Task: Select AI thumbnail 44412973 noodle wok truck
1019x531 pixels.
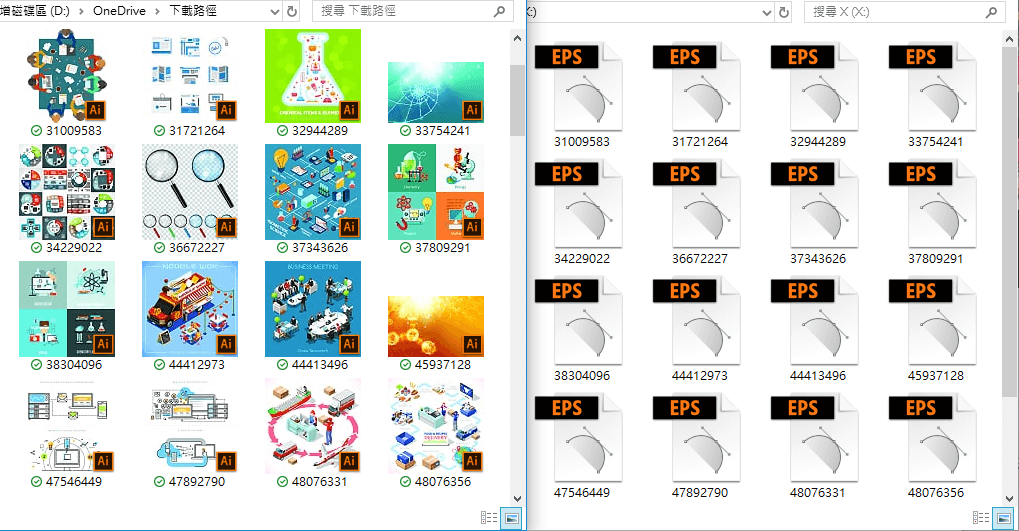Action: [190, 309]
